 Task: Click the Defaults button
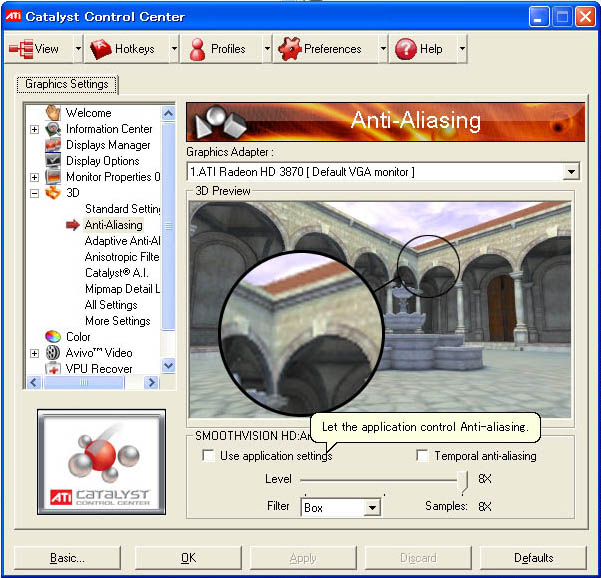tap(533, 558)
